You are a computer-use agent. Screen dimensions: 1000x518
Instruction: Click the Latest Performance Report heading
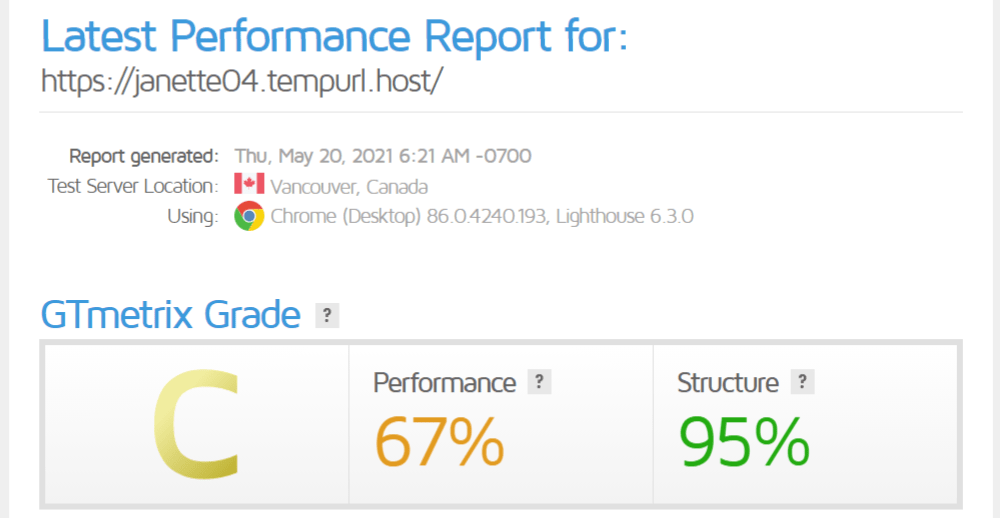(x=334, y=35)
